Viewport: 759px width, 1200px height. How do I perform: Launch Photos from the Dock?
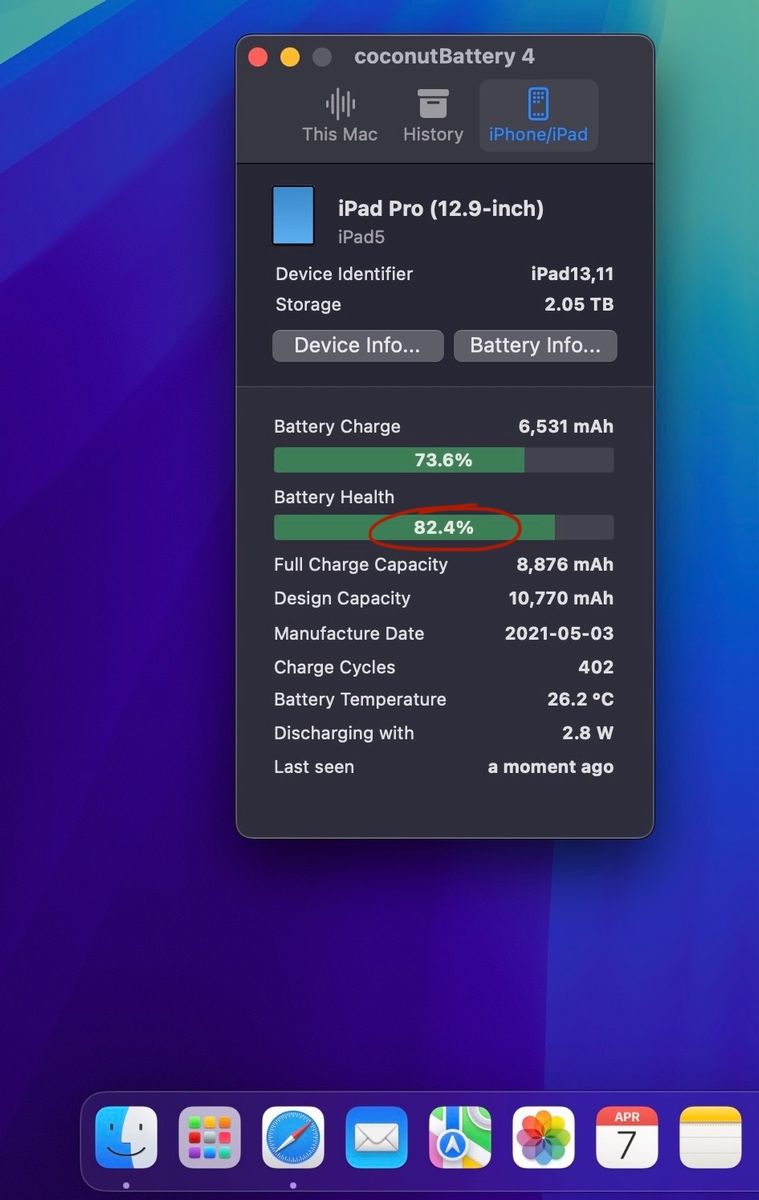pyautogui.click(x=543, y=1138)
